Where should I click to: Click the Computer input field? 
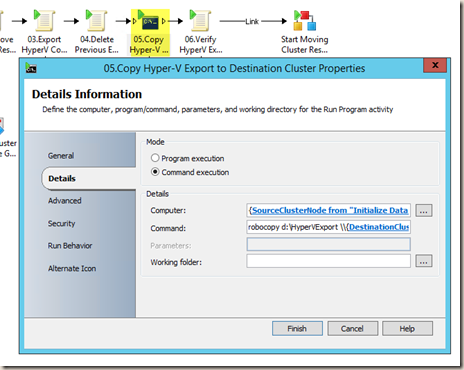[328, 210]
